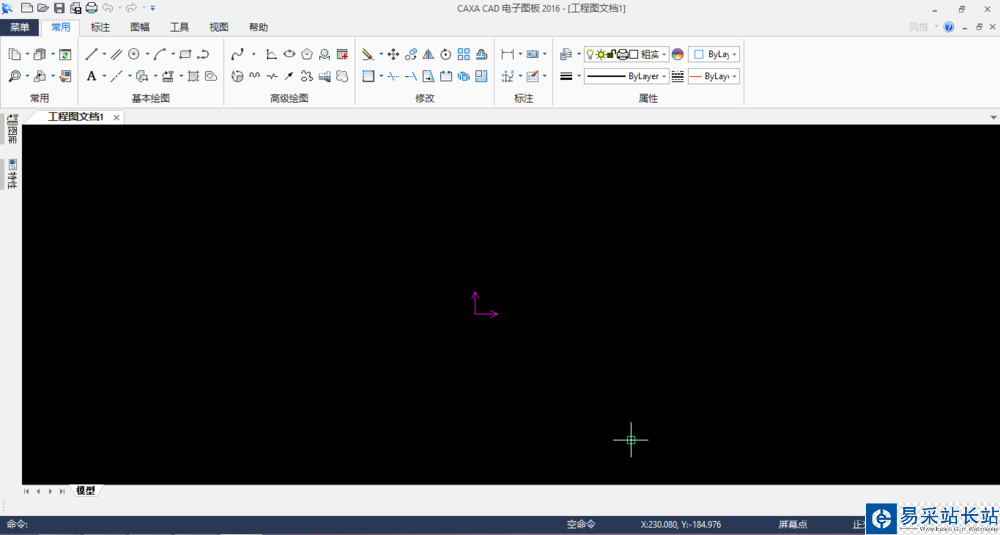The image size is (1000, 535).
Task: Select the Rectangle drawing tool
Action: tap(186, 54)
